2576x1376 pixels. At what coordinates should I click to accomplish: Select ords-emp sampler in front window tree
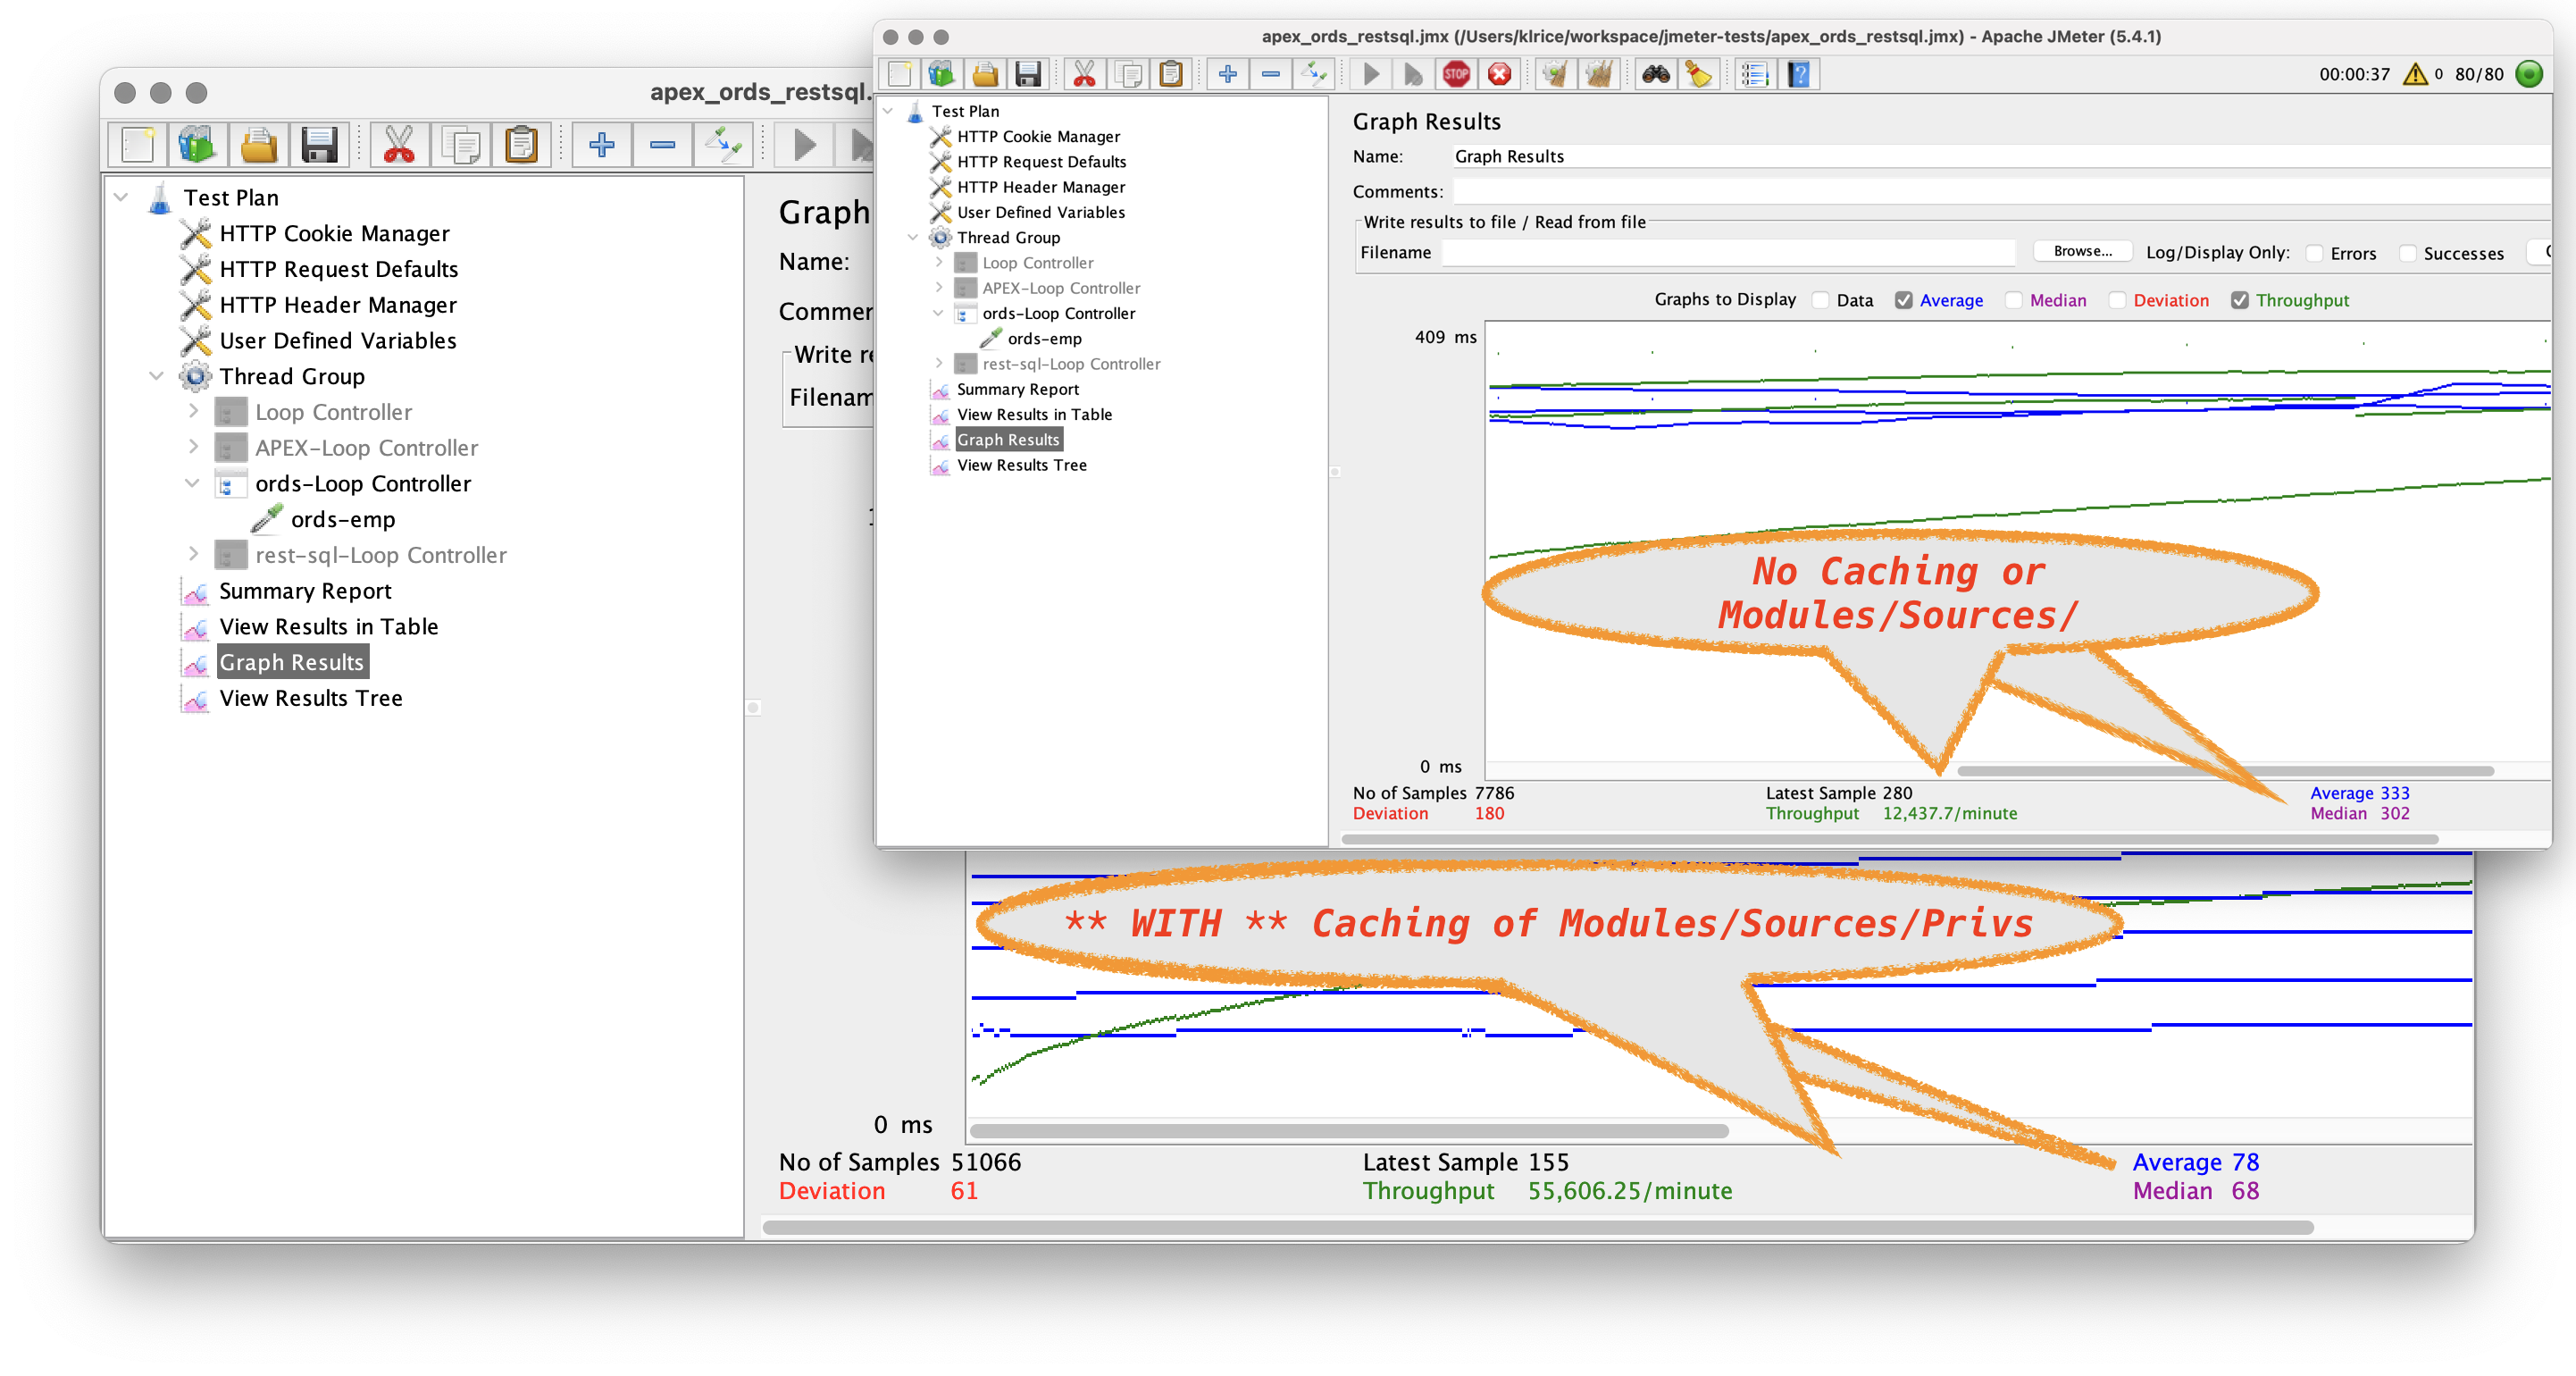click(1044, 338)
